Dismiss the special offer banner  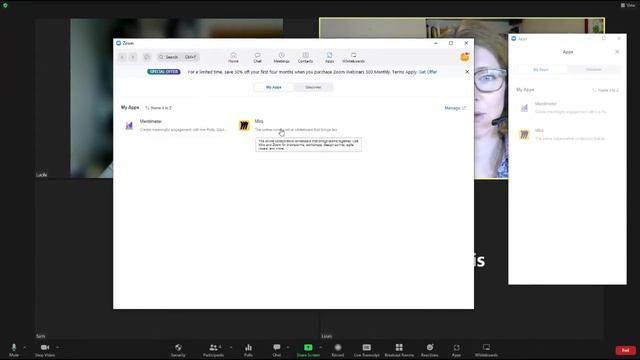(467, 72)
